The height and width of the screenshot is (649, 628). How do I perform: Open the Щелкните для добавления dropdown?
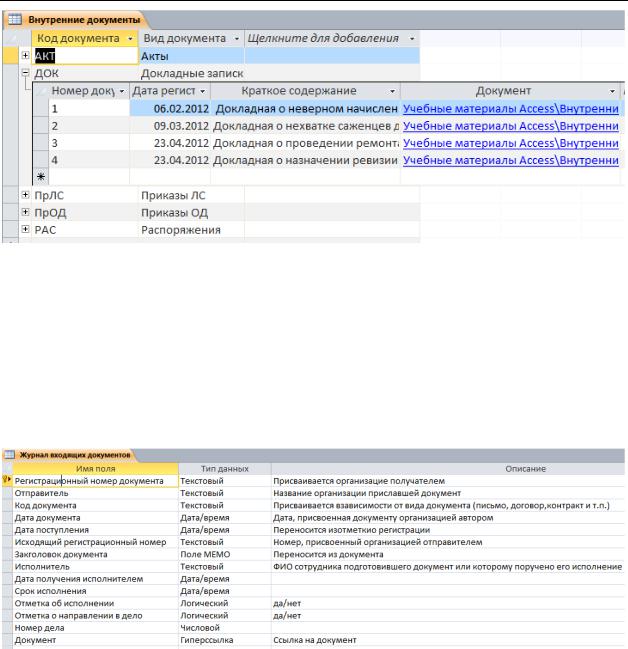pyautogui.click(x=412, y=38)
